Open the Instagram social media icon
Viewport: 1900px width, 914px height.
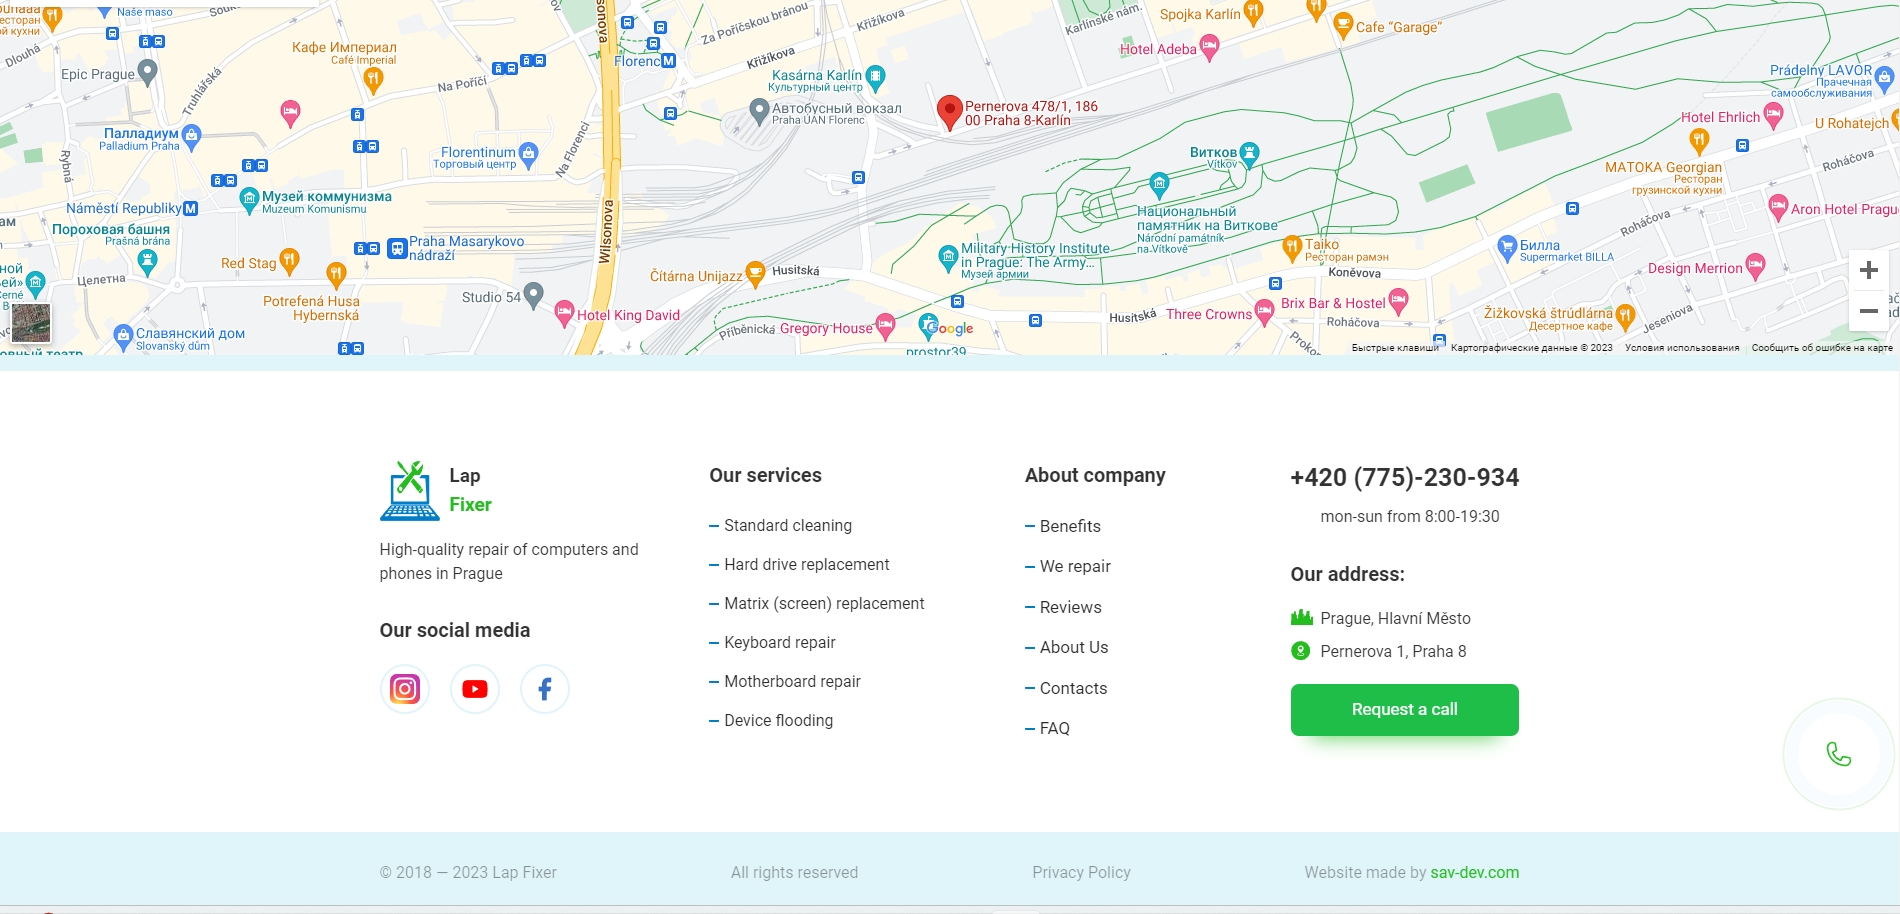coord(404,689)
